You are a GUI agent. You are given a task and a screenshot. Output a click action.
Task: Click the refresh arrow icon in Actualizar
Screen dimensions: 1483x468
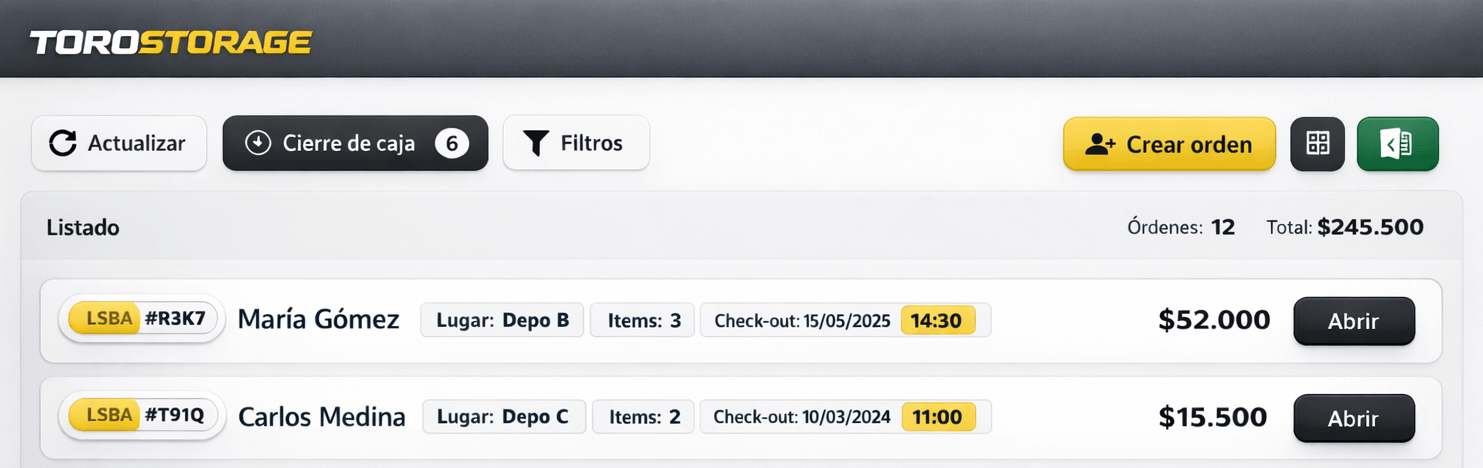point(63,143)
